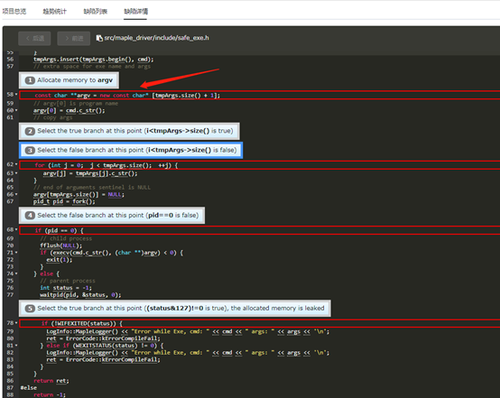This screenshot has width=500, height=398.
Task: Click the src/maple_driver/include/safe_exe.h file path
Action: 157,38
